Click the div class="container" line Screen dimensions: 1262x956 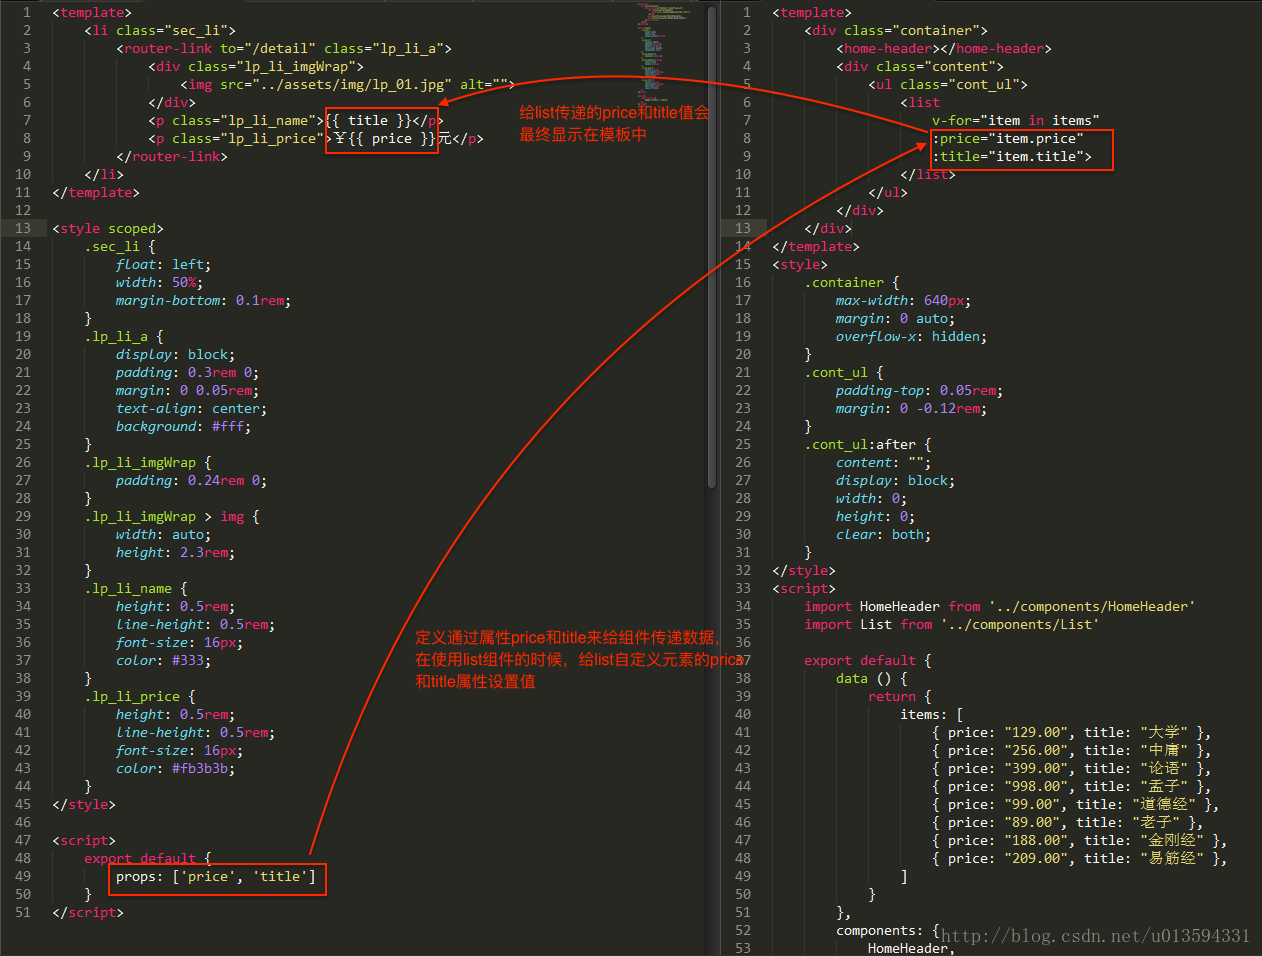click(x=896, y=30)
